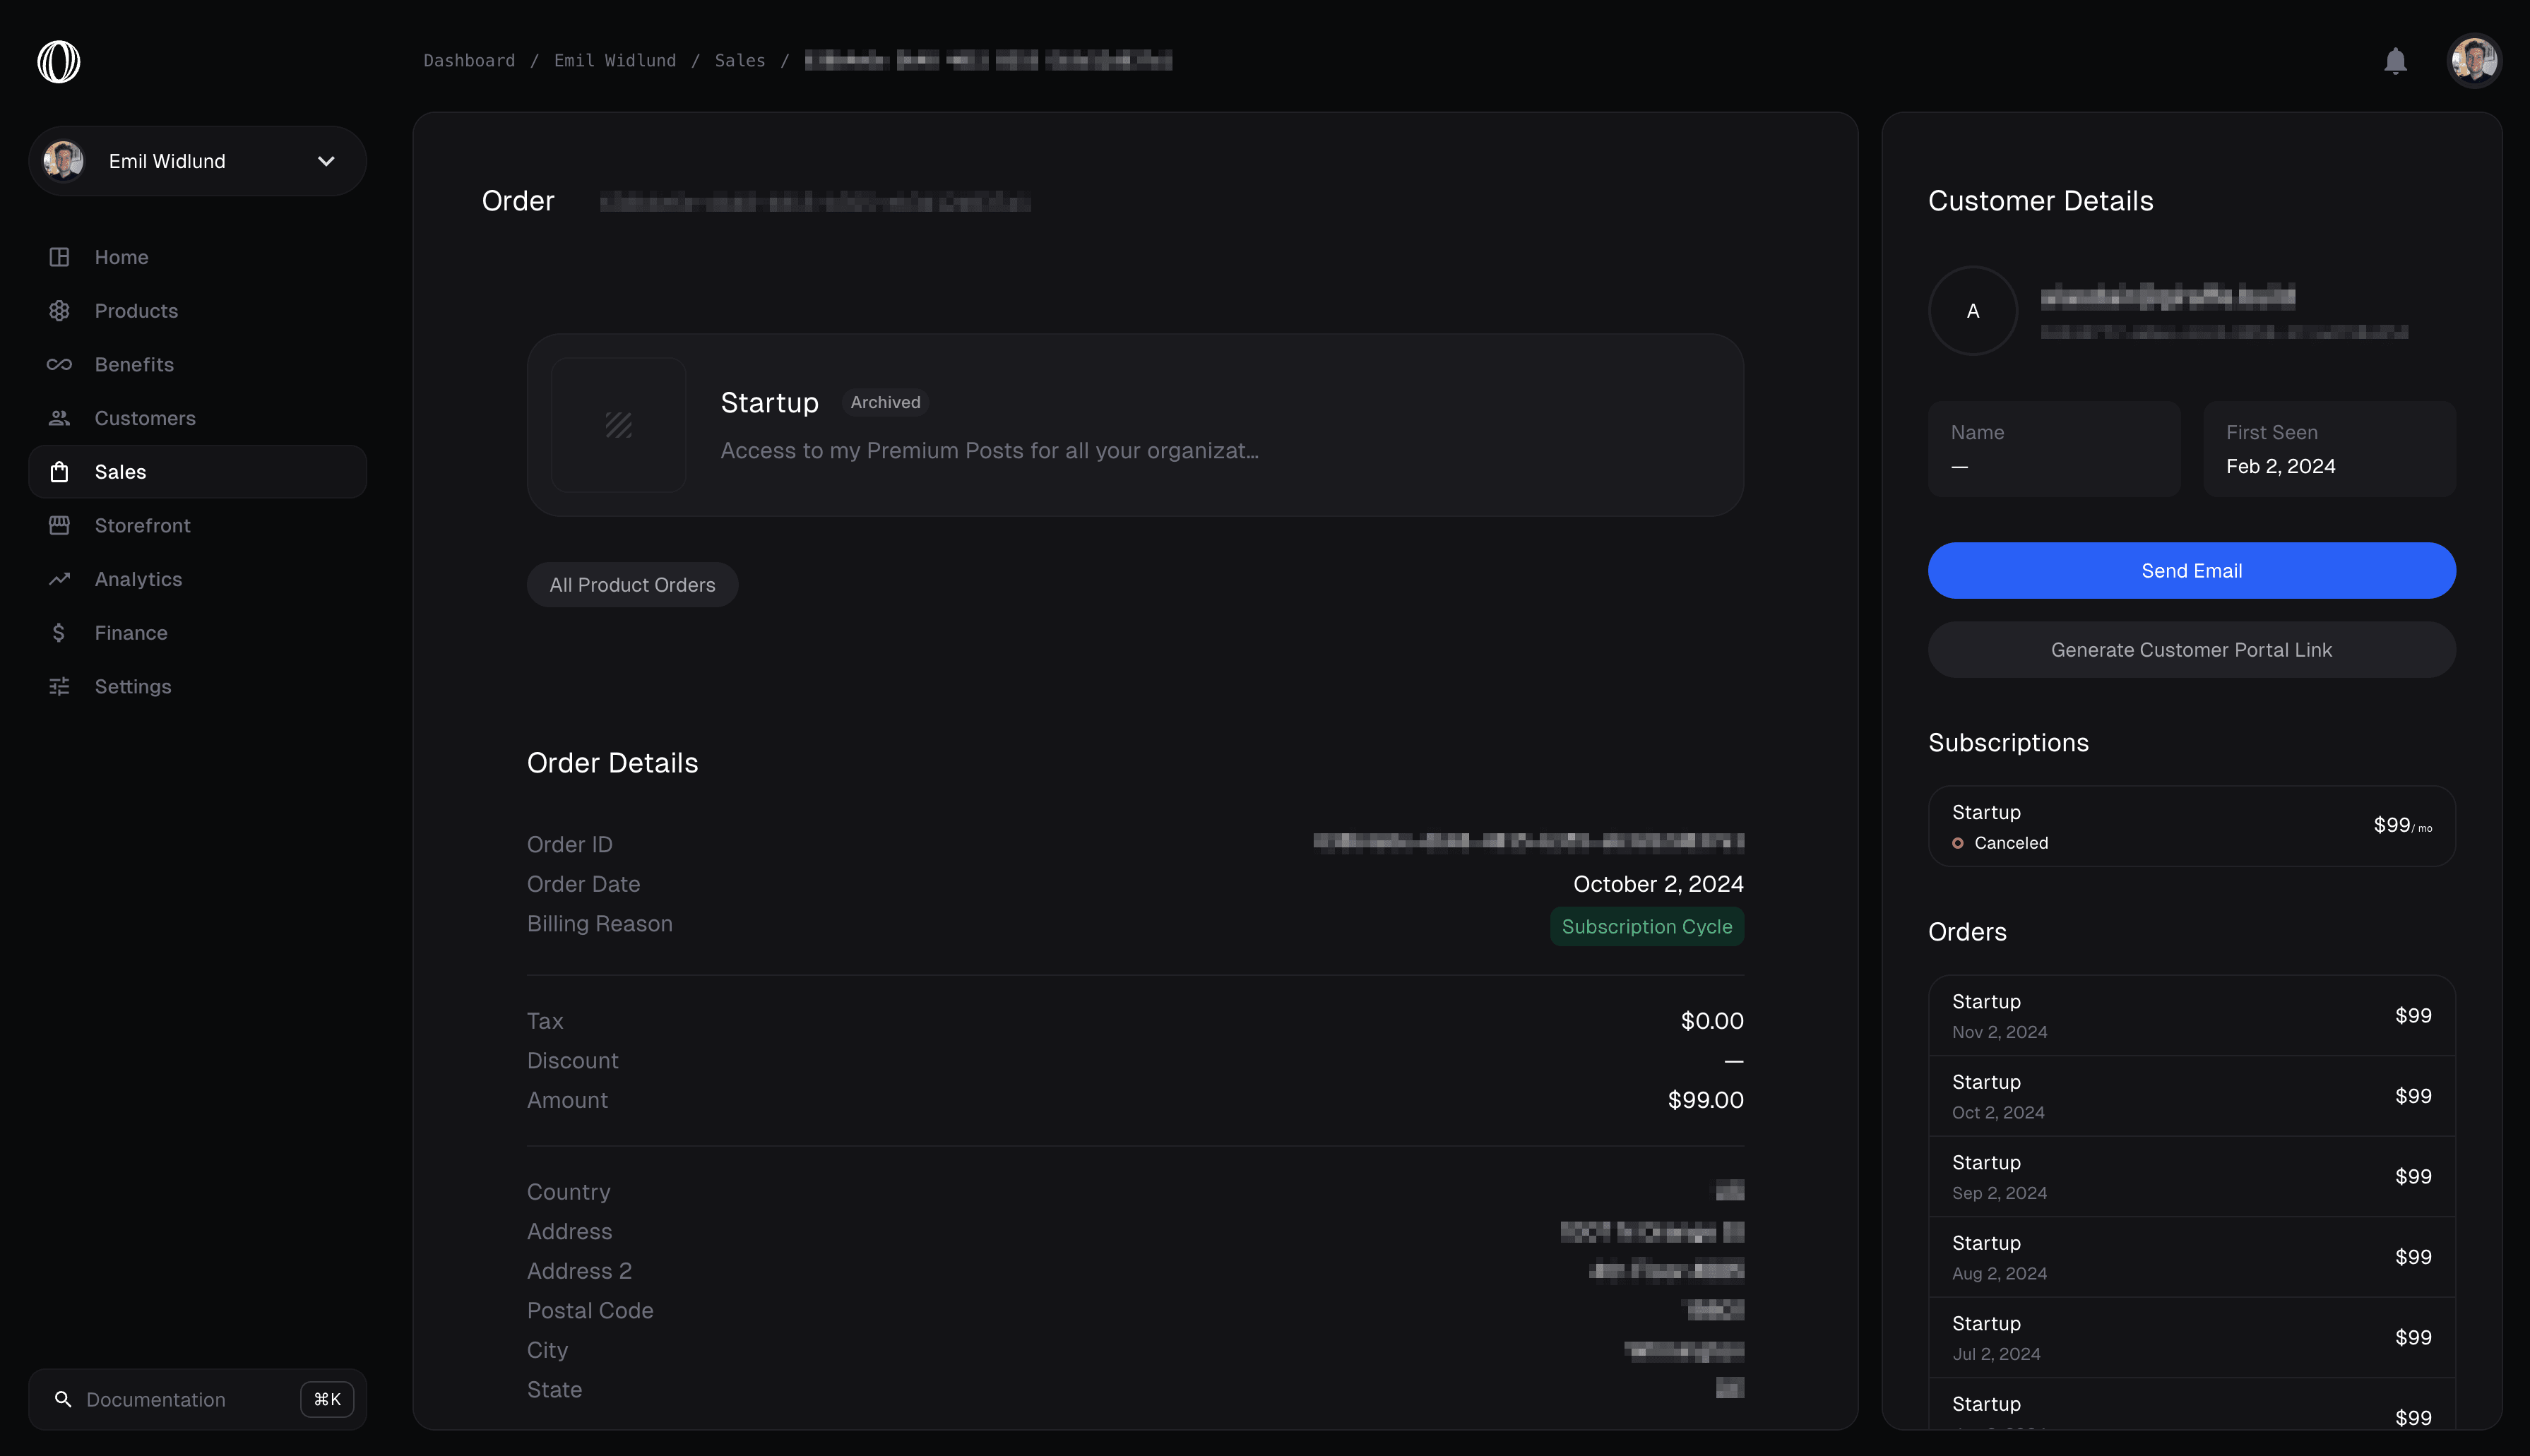Click the Products sidebar icon
2530x1456 pixels.
coord(59,311)
